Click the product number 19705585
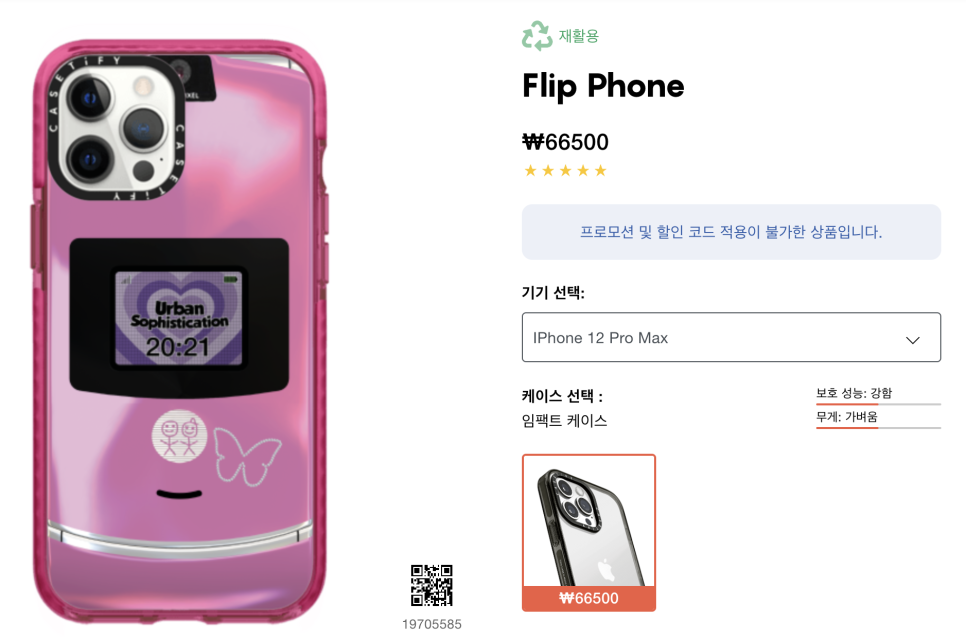The height and width of the screenshot is (640, 966). point(432,624)
